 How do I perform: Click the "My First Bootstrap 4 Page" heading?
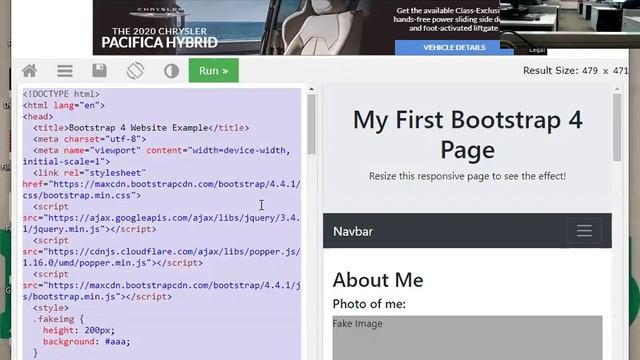[467, 135]
